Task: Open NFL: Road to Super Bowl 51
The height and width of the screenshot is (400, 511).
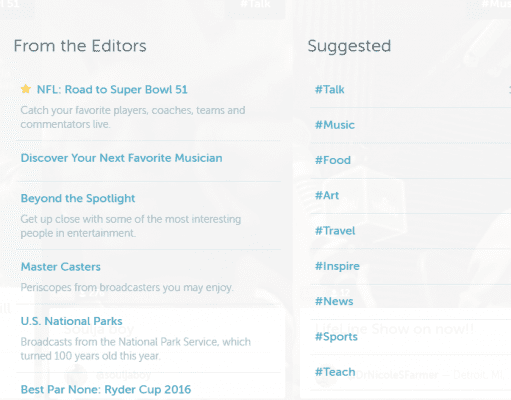Action: (x=112, y=90)
